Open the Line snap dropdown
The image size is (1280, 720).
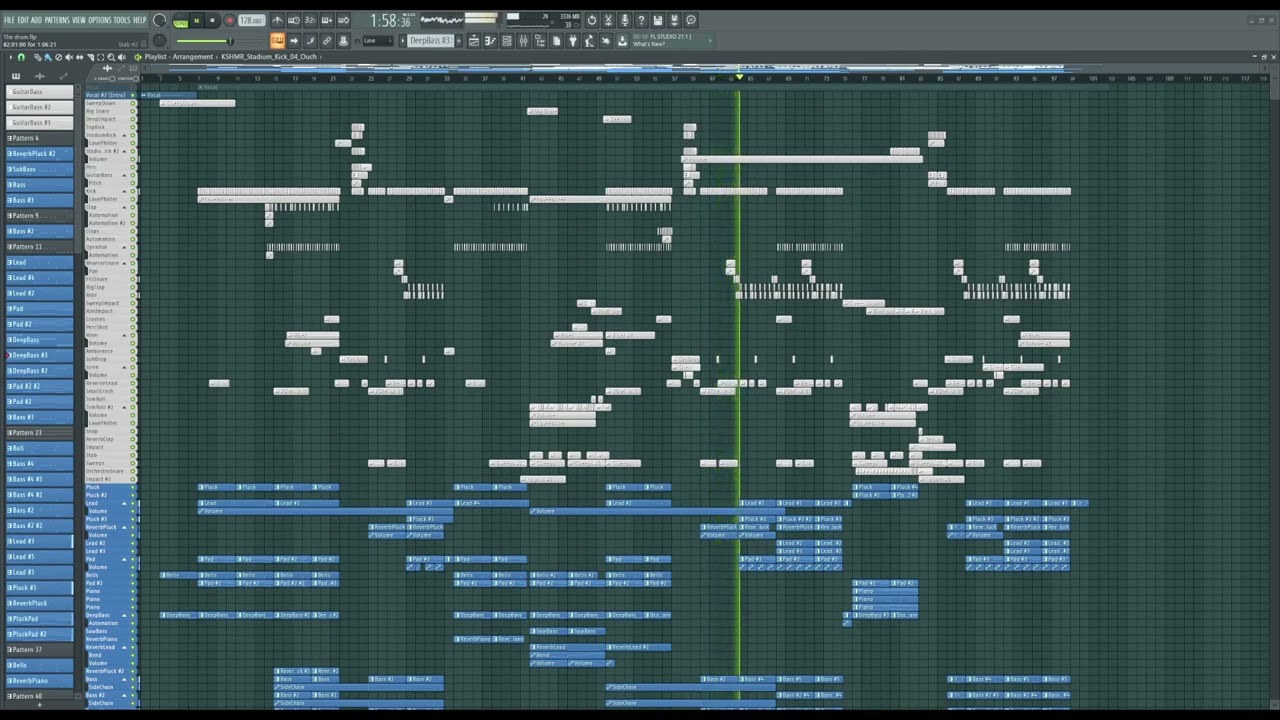[377, 41]
